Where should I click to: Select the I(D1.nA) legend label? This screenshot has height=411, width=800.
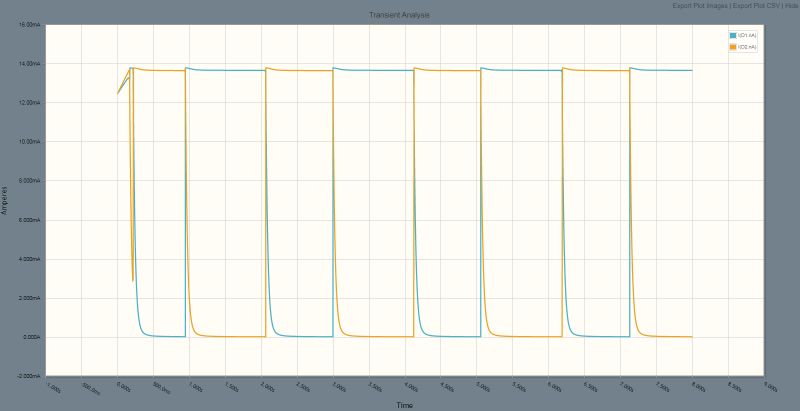(747, 35)
